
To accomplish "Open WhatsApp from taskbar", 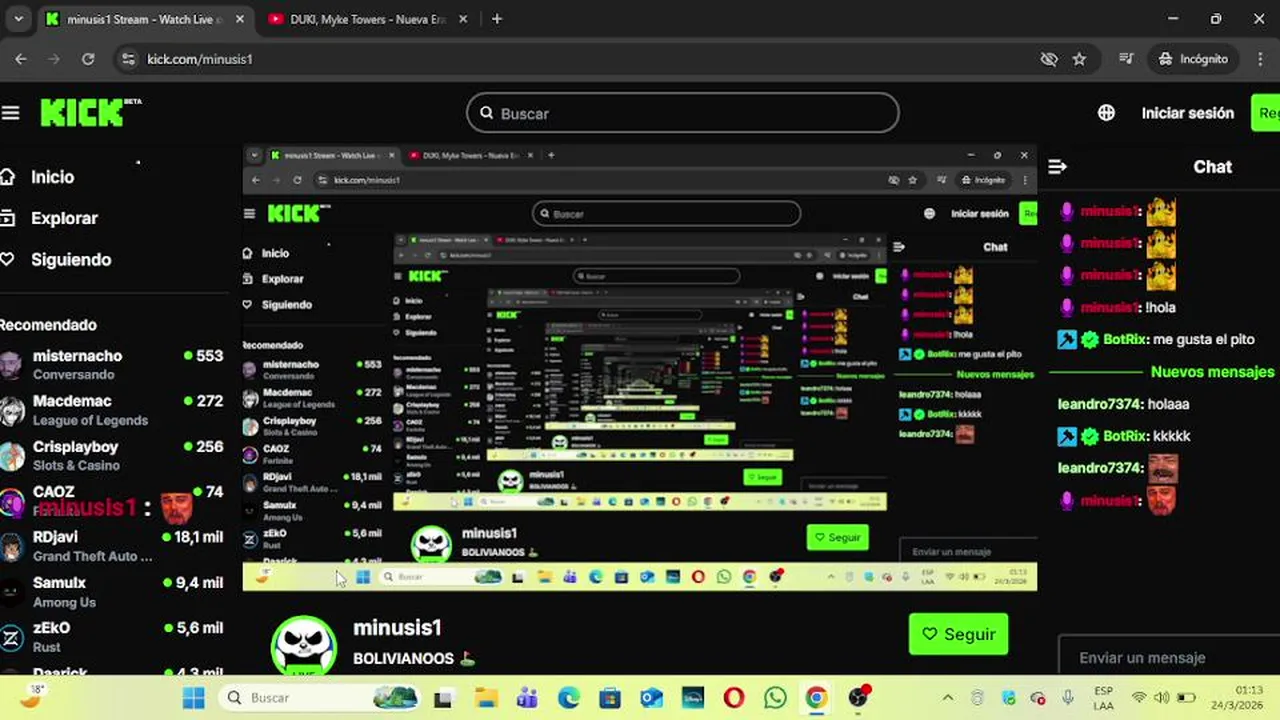I will pyautogui.click(x=775, y=698).
